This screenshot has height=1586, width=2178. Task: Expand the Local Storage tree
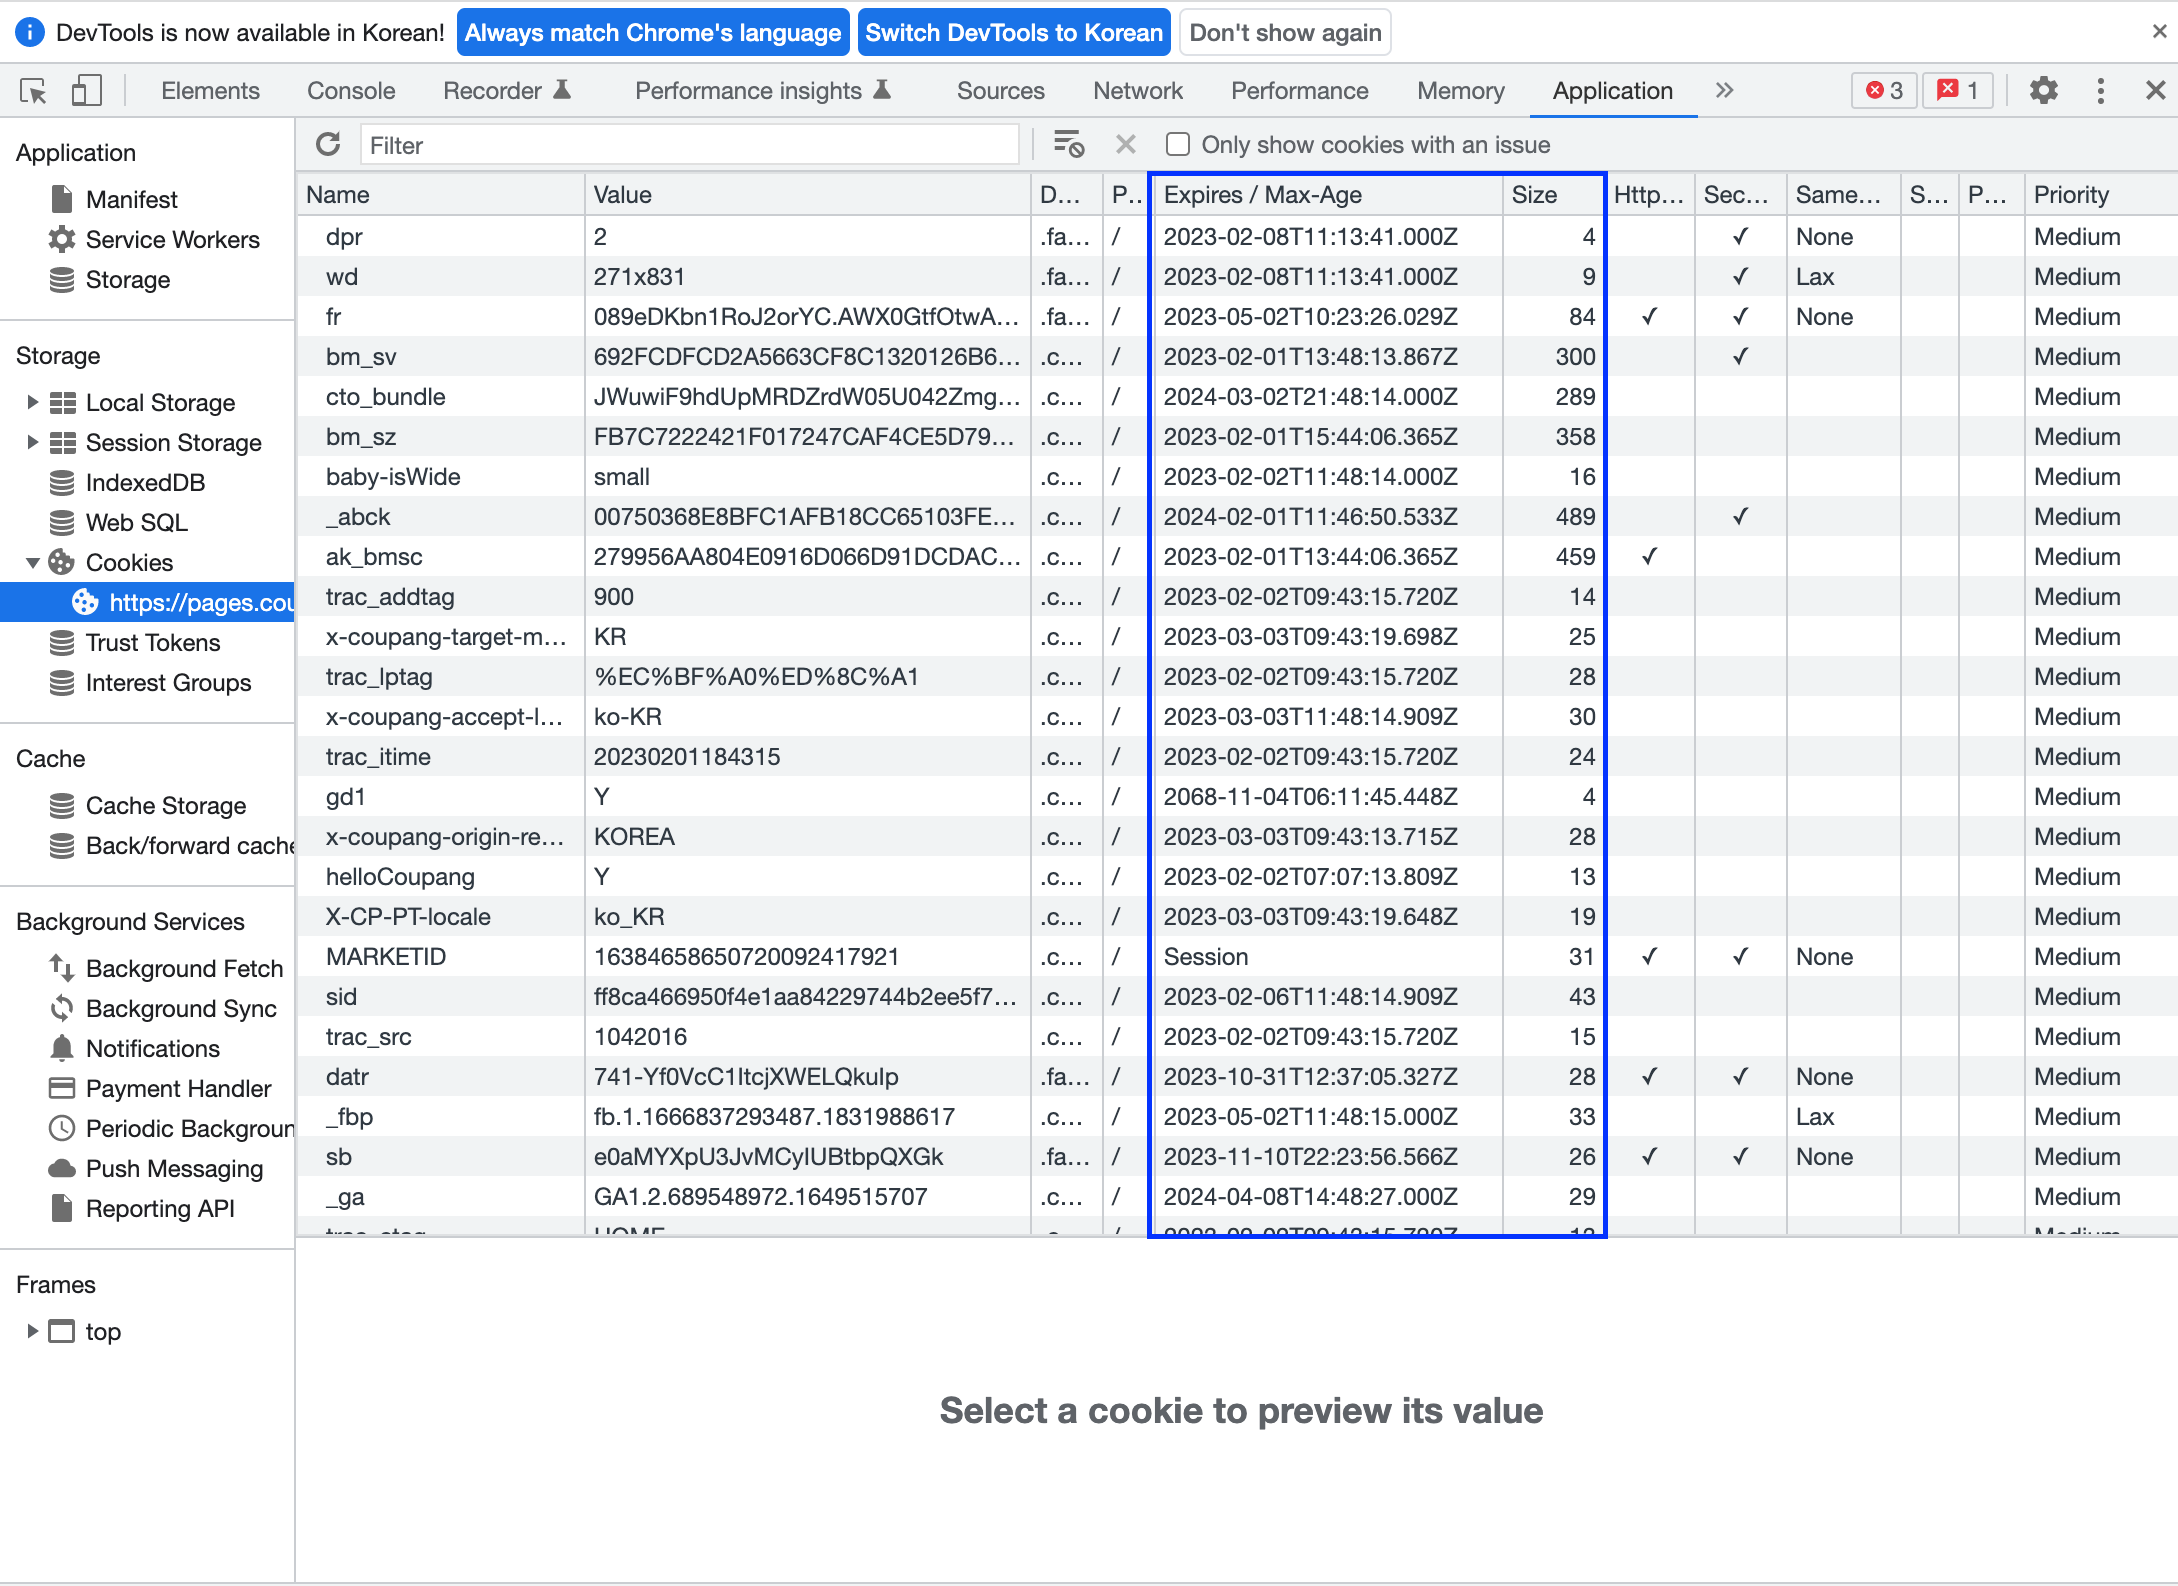point(32,402)
